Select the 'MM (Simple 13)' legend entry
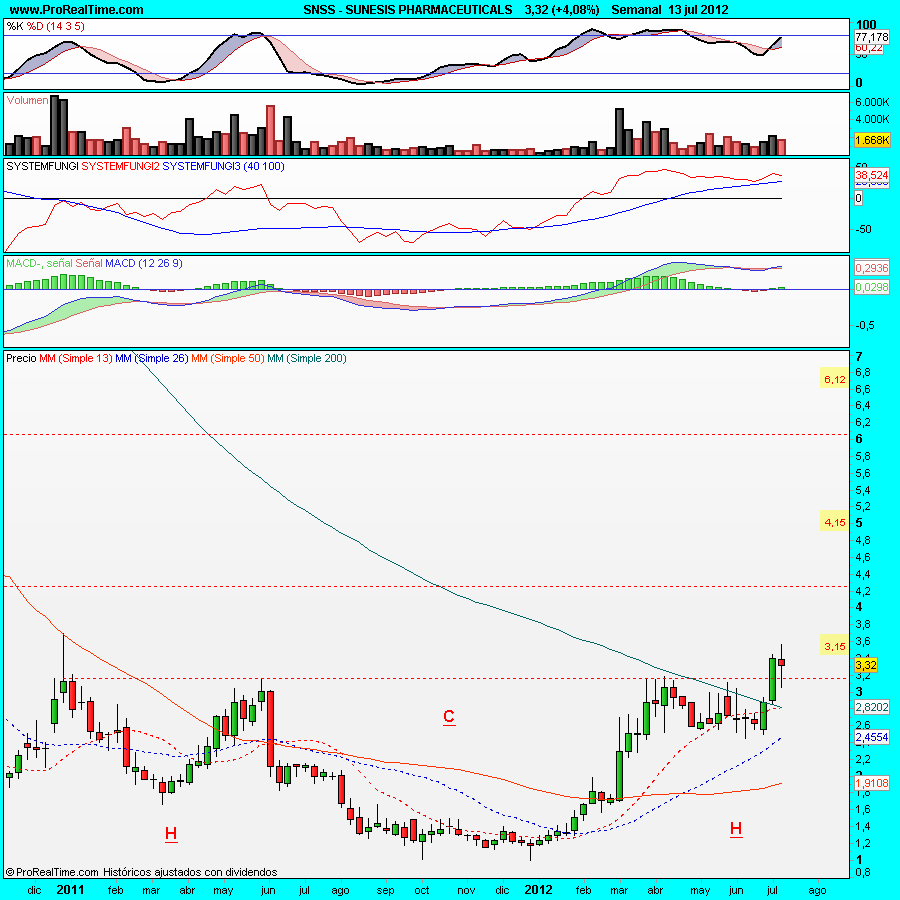This screenshot has height=900, width=900. click(76, 359)
